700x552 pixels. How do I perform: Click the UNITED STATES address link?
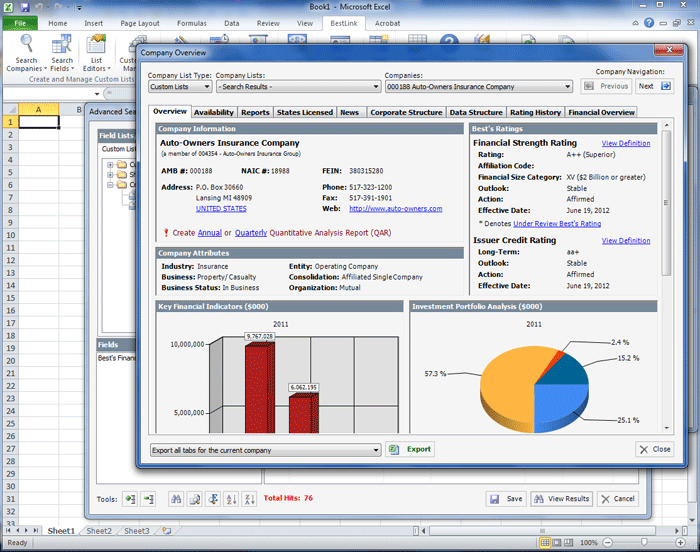coord(221,209)
